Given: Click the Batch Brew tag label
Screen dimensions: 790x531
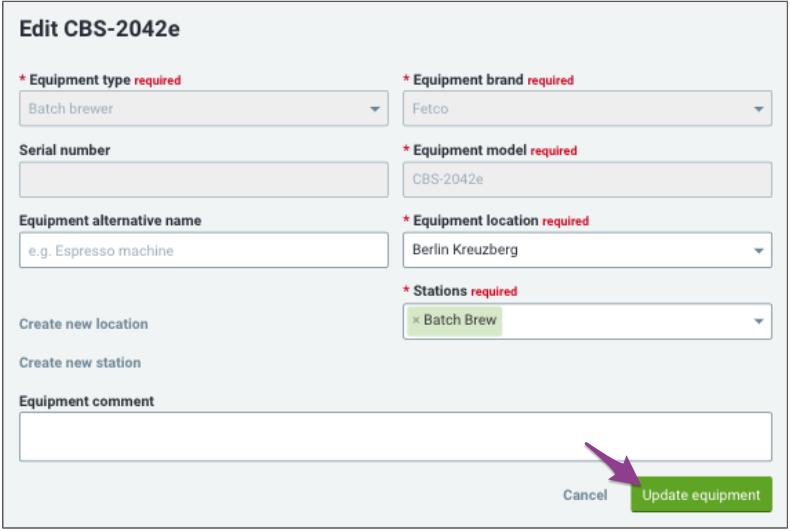Looking at the screenshot, I should 460,320.
